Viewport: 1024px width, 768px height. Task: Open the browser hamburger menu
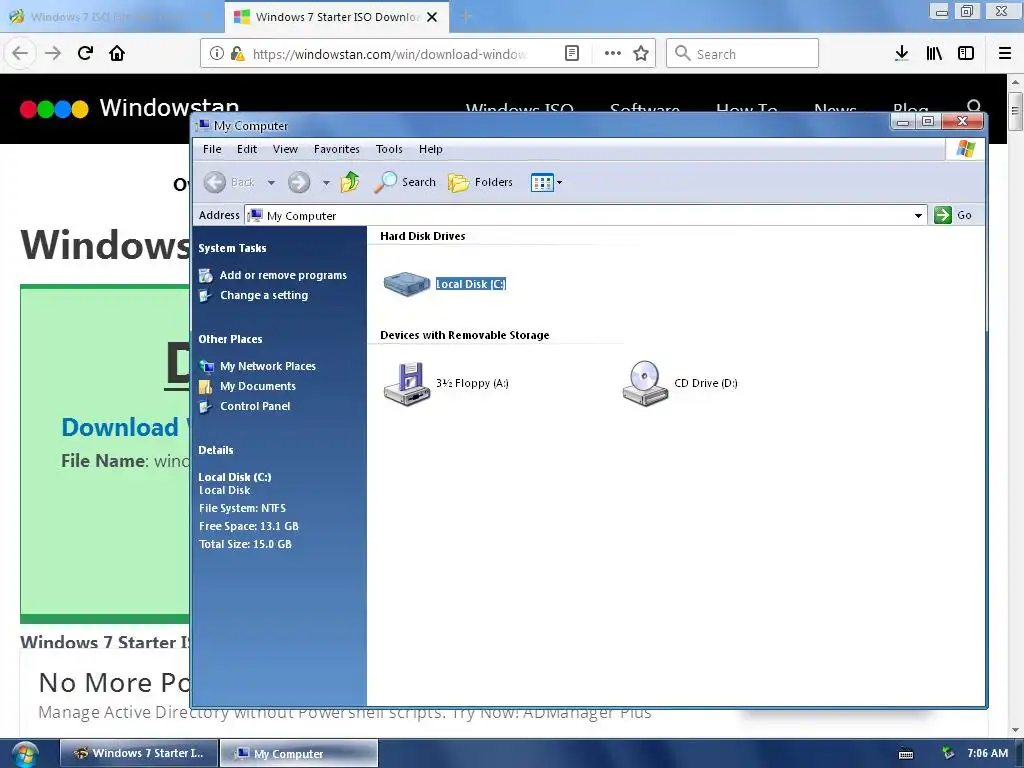[1005, 54]
